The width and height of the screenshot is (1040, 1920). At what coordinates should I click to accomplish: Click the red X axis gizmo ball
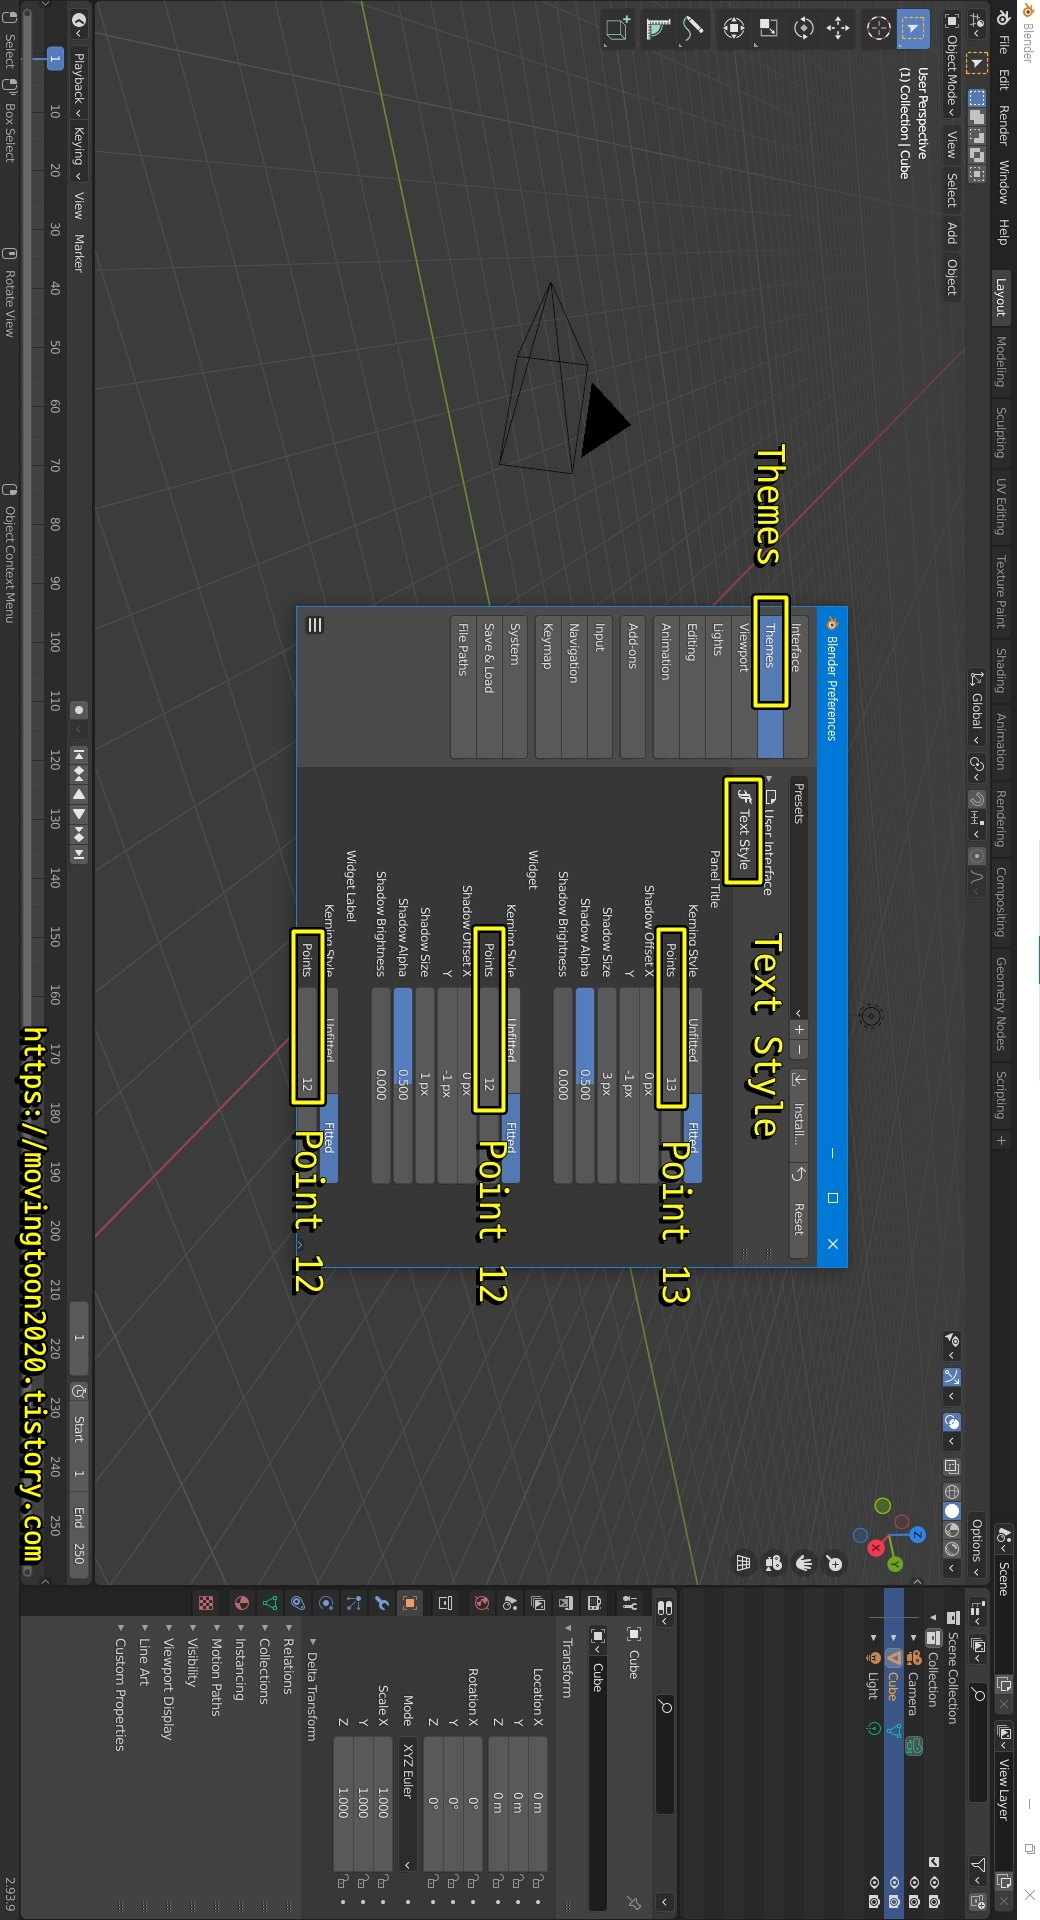[x=876, y=1547]
